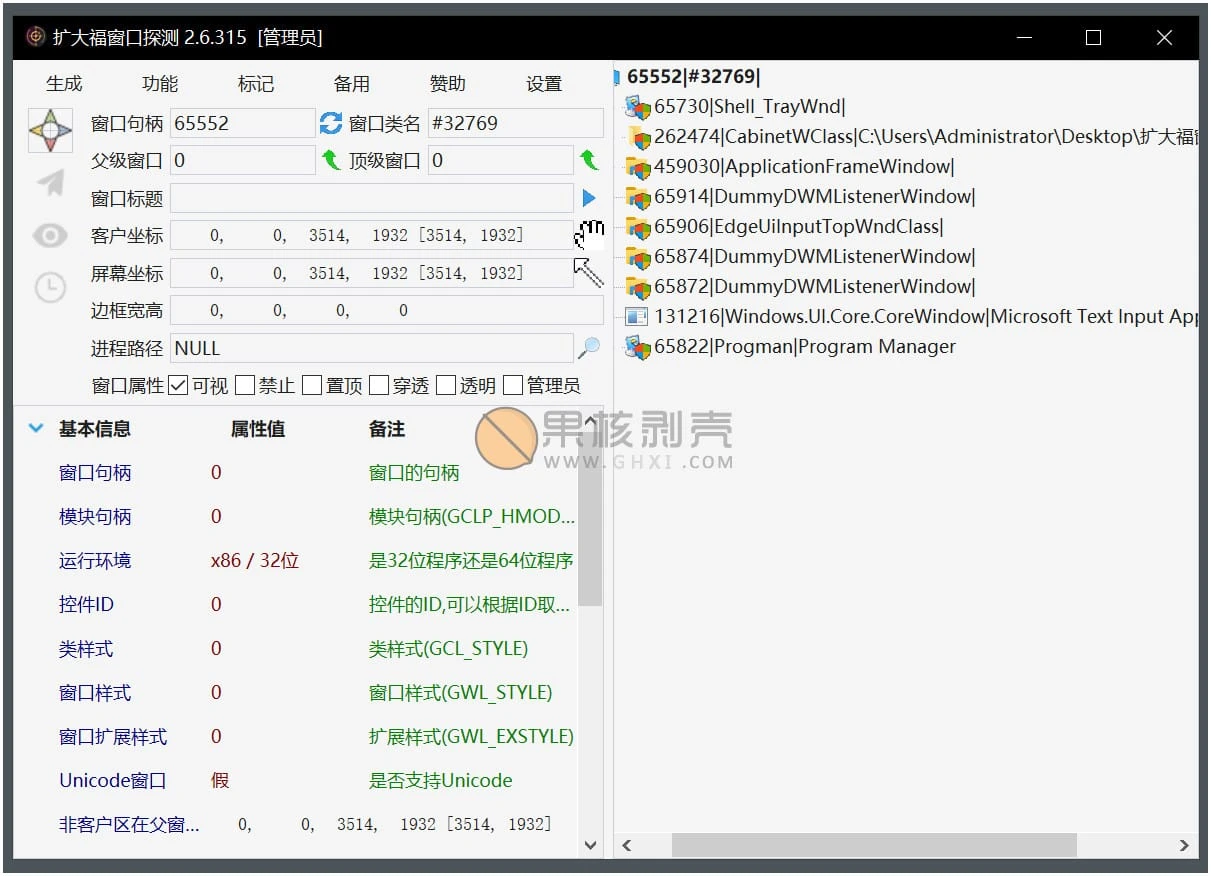Open the 生成 menu
Viewport: 1211px width, 876px height.
64,84
